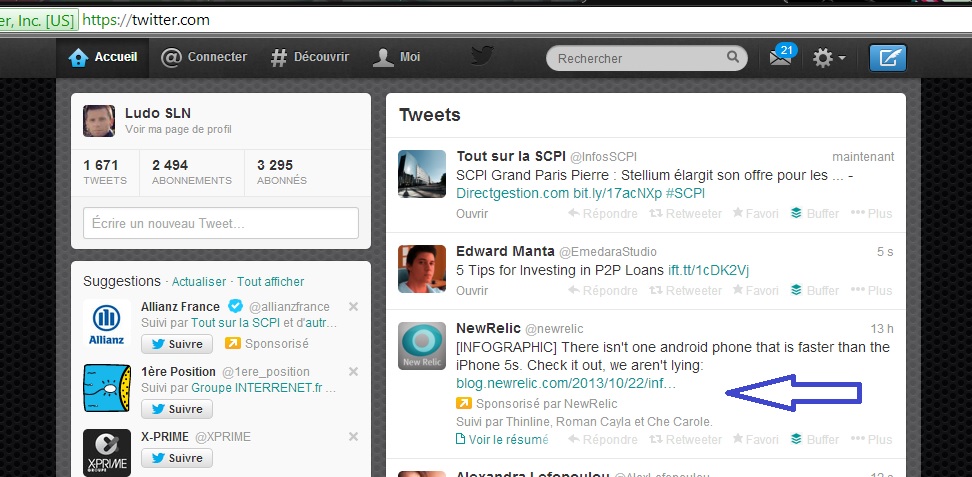Click the Allianz France account name
Image resolution: width=972 pixels, height=477 pixels.
(x=180, y=306)
